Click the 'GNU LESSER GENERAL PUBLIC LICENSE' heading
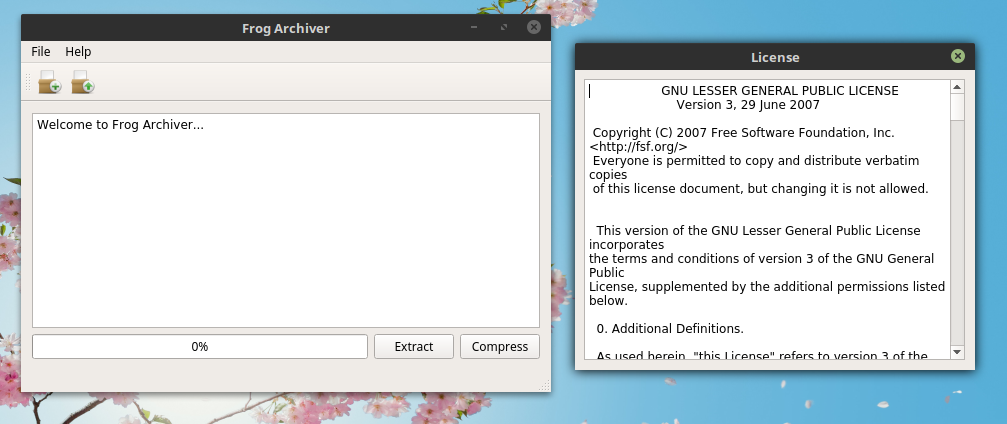 pos(780,91)
